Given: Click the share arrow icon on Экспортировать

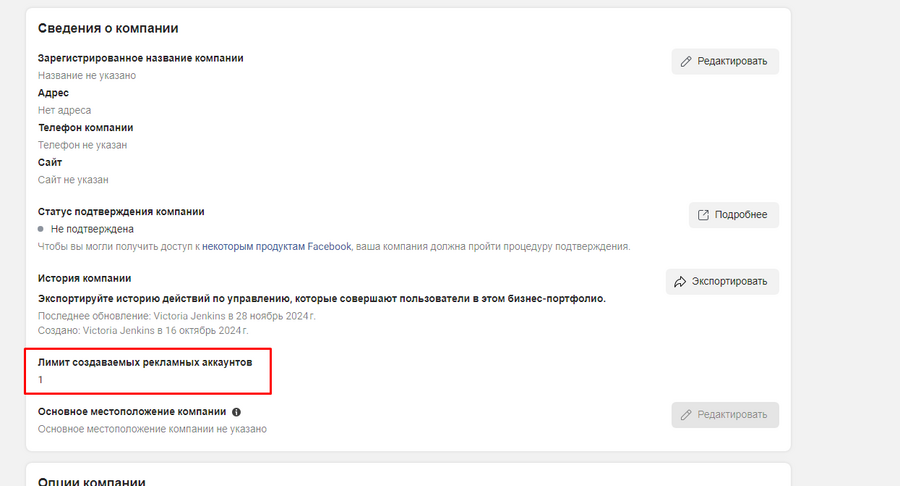Looking at the screenshot, I should pyautogui.click(x=680, y=282).
